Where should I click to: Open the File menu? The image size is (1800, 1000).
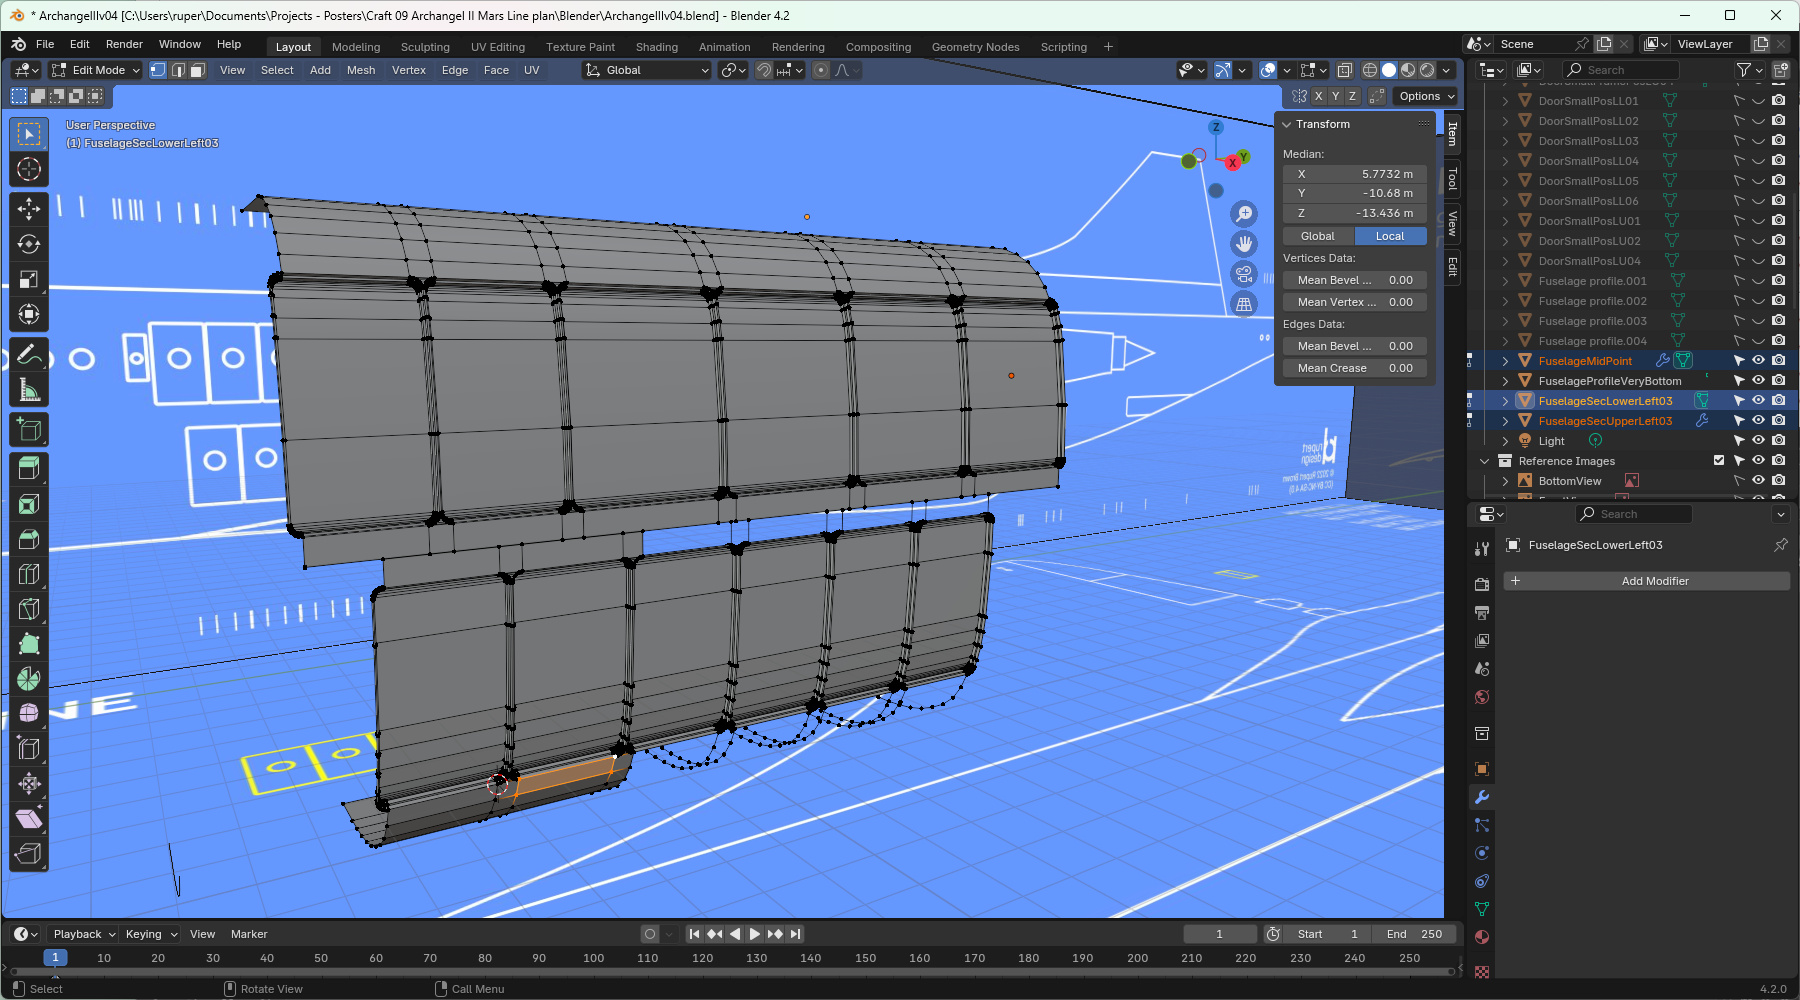(45, 44)
